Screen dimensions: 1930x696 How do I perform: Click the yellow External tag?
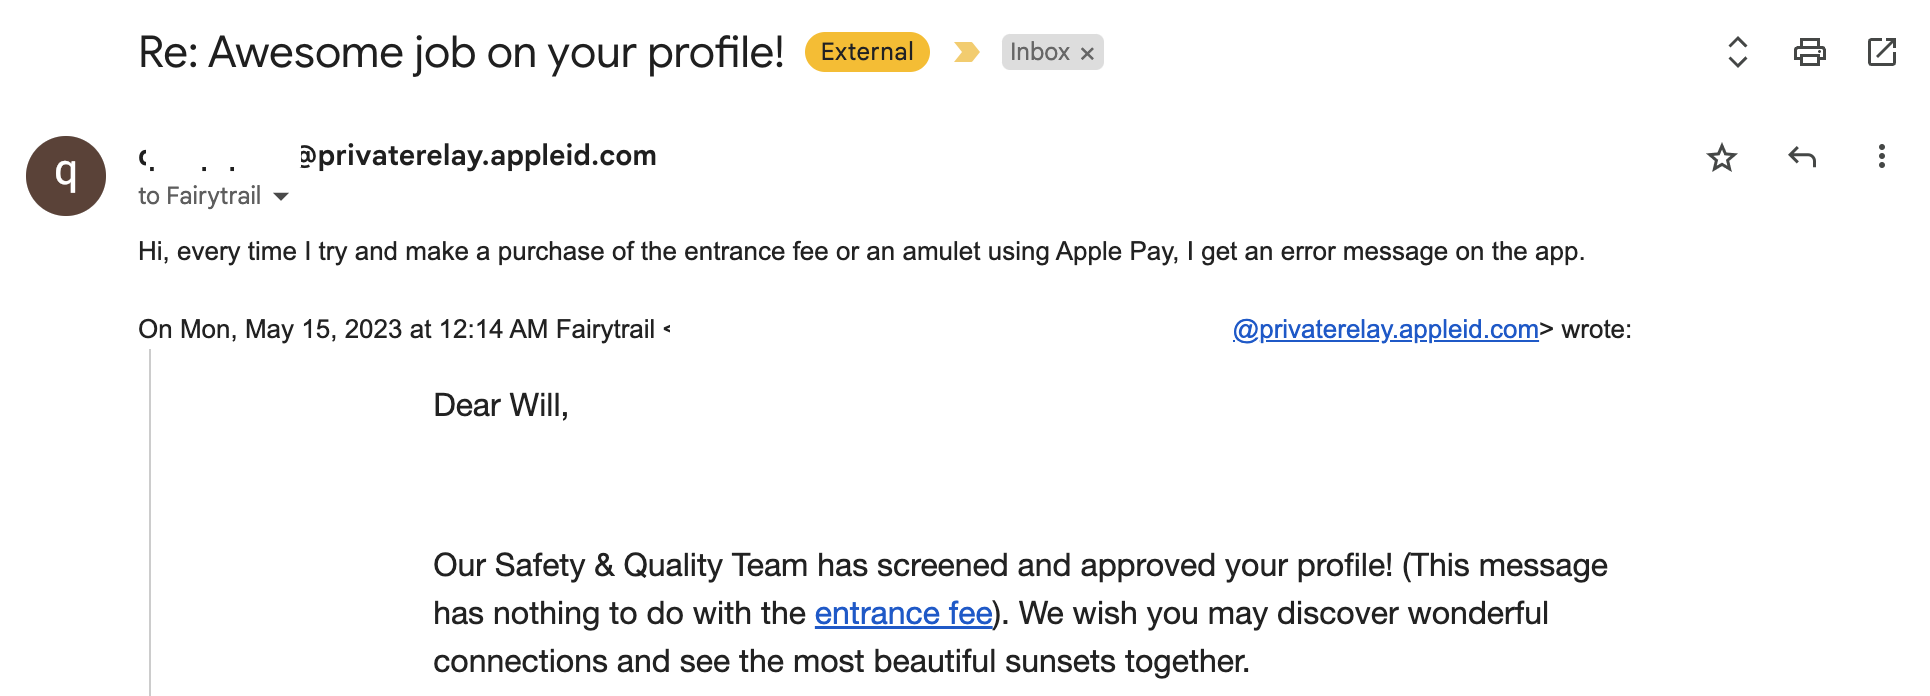[x=867, y=52]
